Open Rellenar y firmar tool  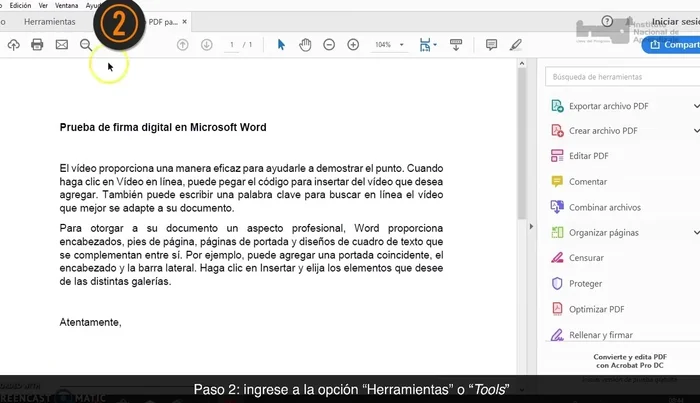coord(600,335)
